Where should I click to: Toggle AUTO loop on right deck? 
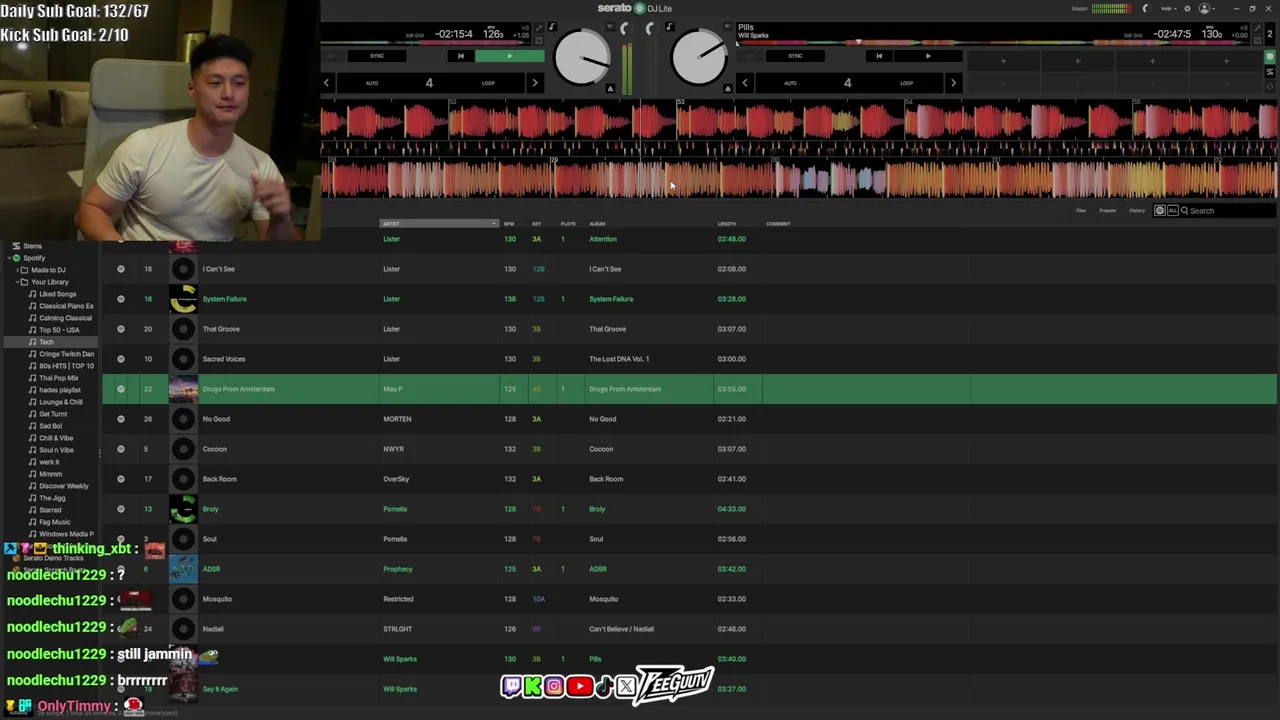[790, 83]
